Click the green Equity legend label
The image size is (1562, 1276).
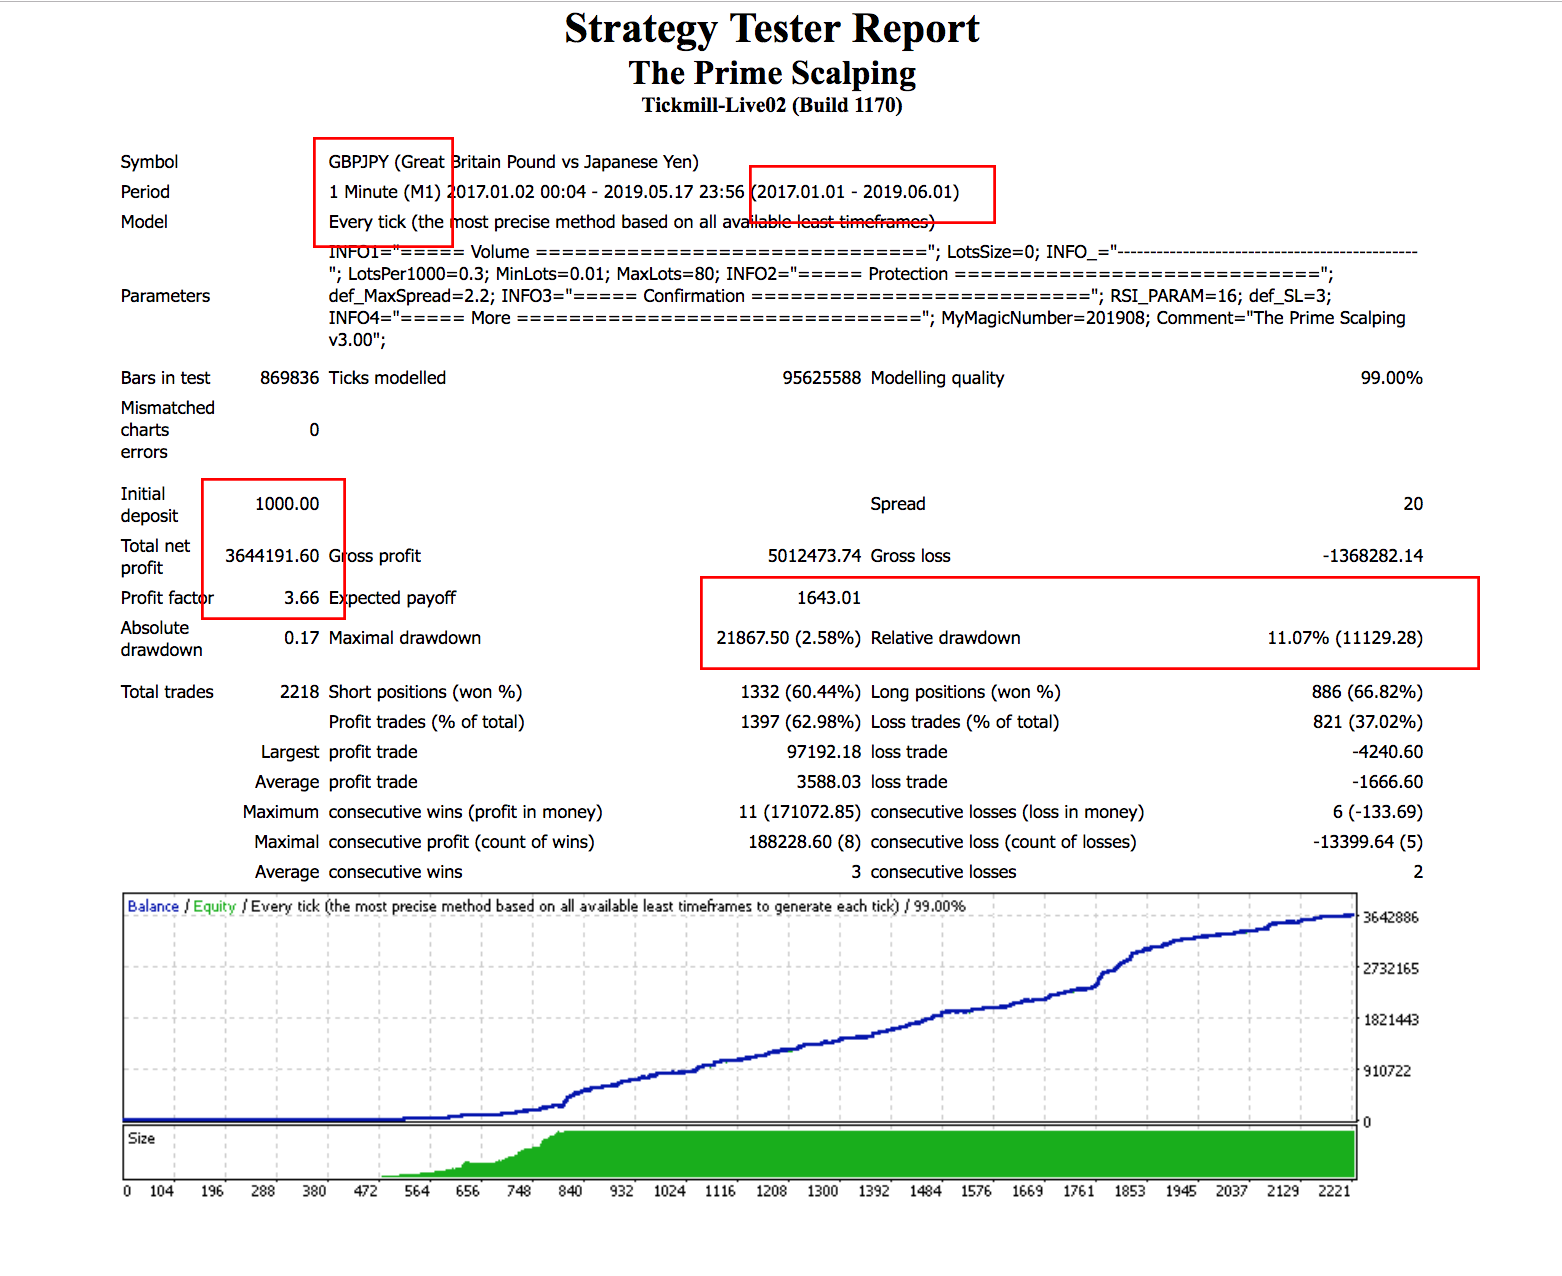[x=214, y=906]
